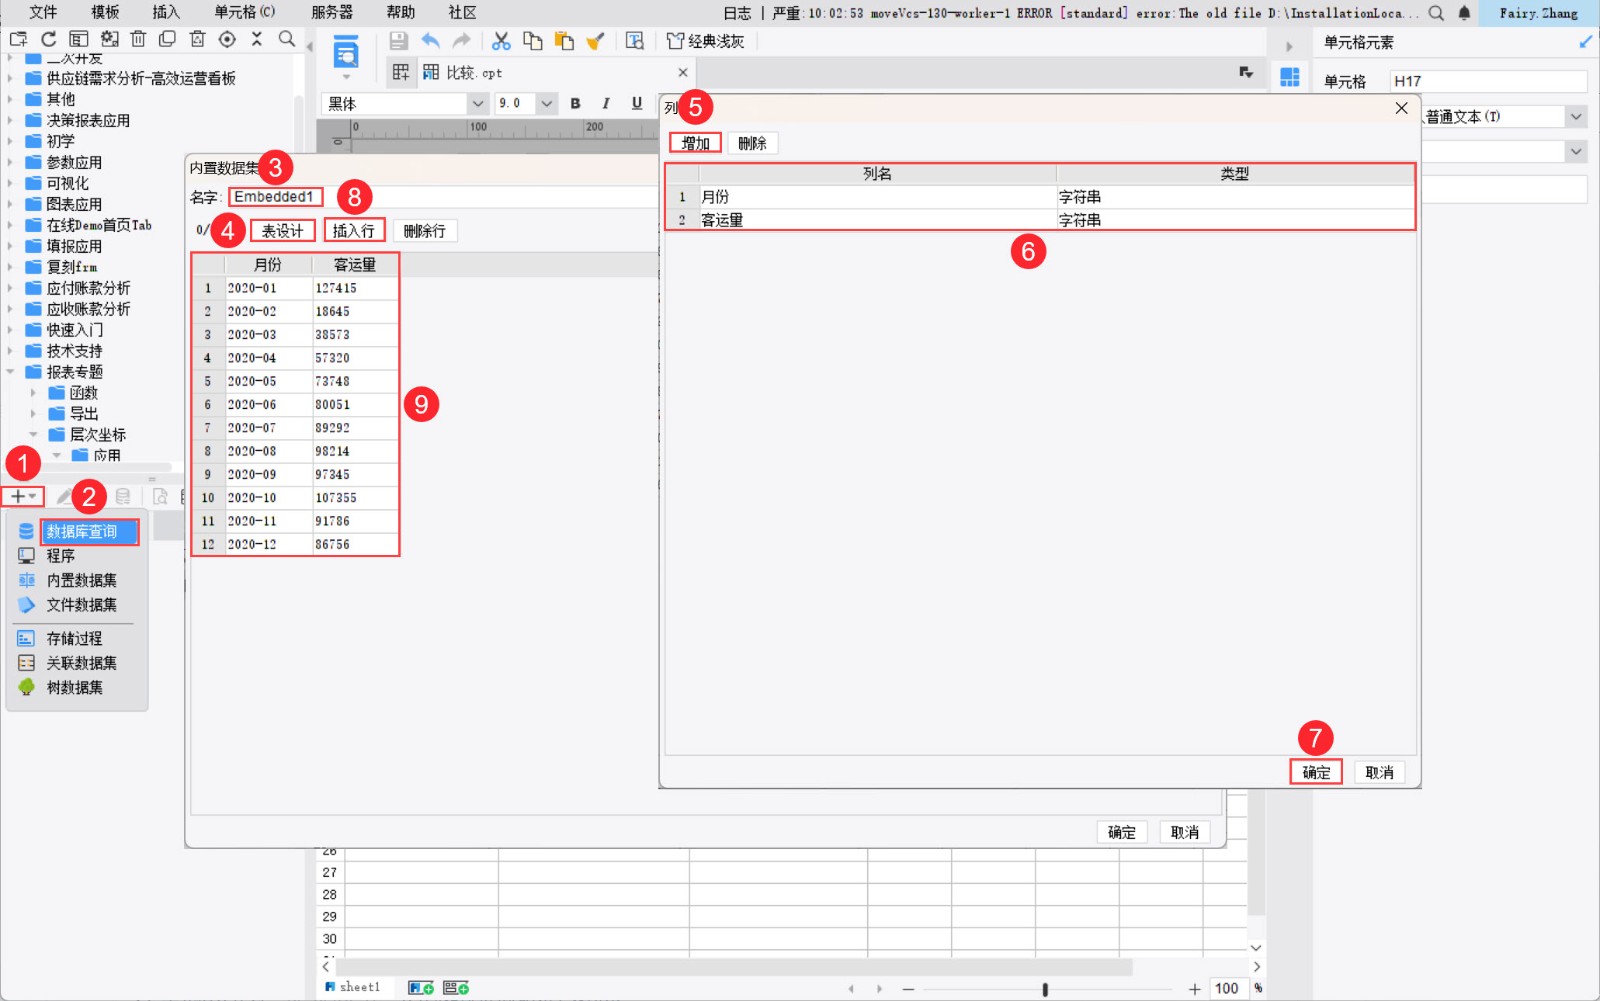The width and height of the screenshot is (1600, 1001).
Task: Click the 客运量 row in the column list
Action: [x=1040, y=220]
